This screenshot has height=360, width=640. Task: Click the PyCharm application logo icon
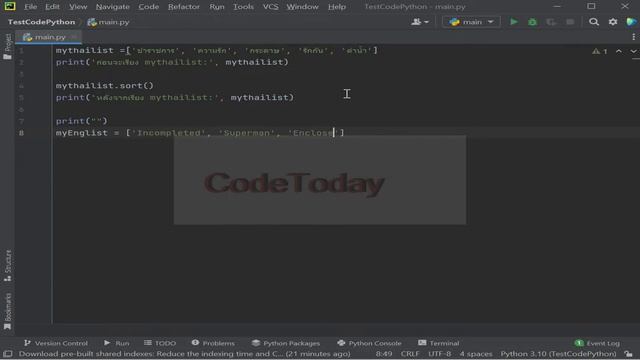coord(10,6)
